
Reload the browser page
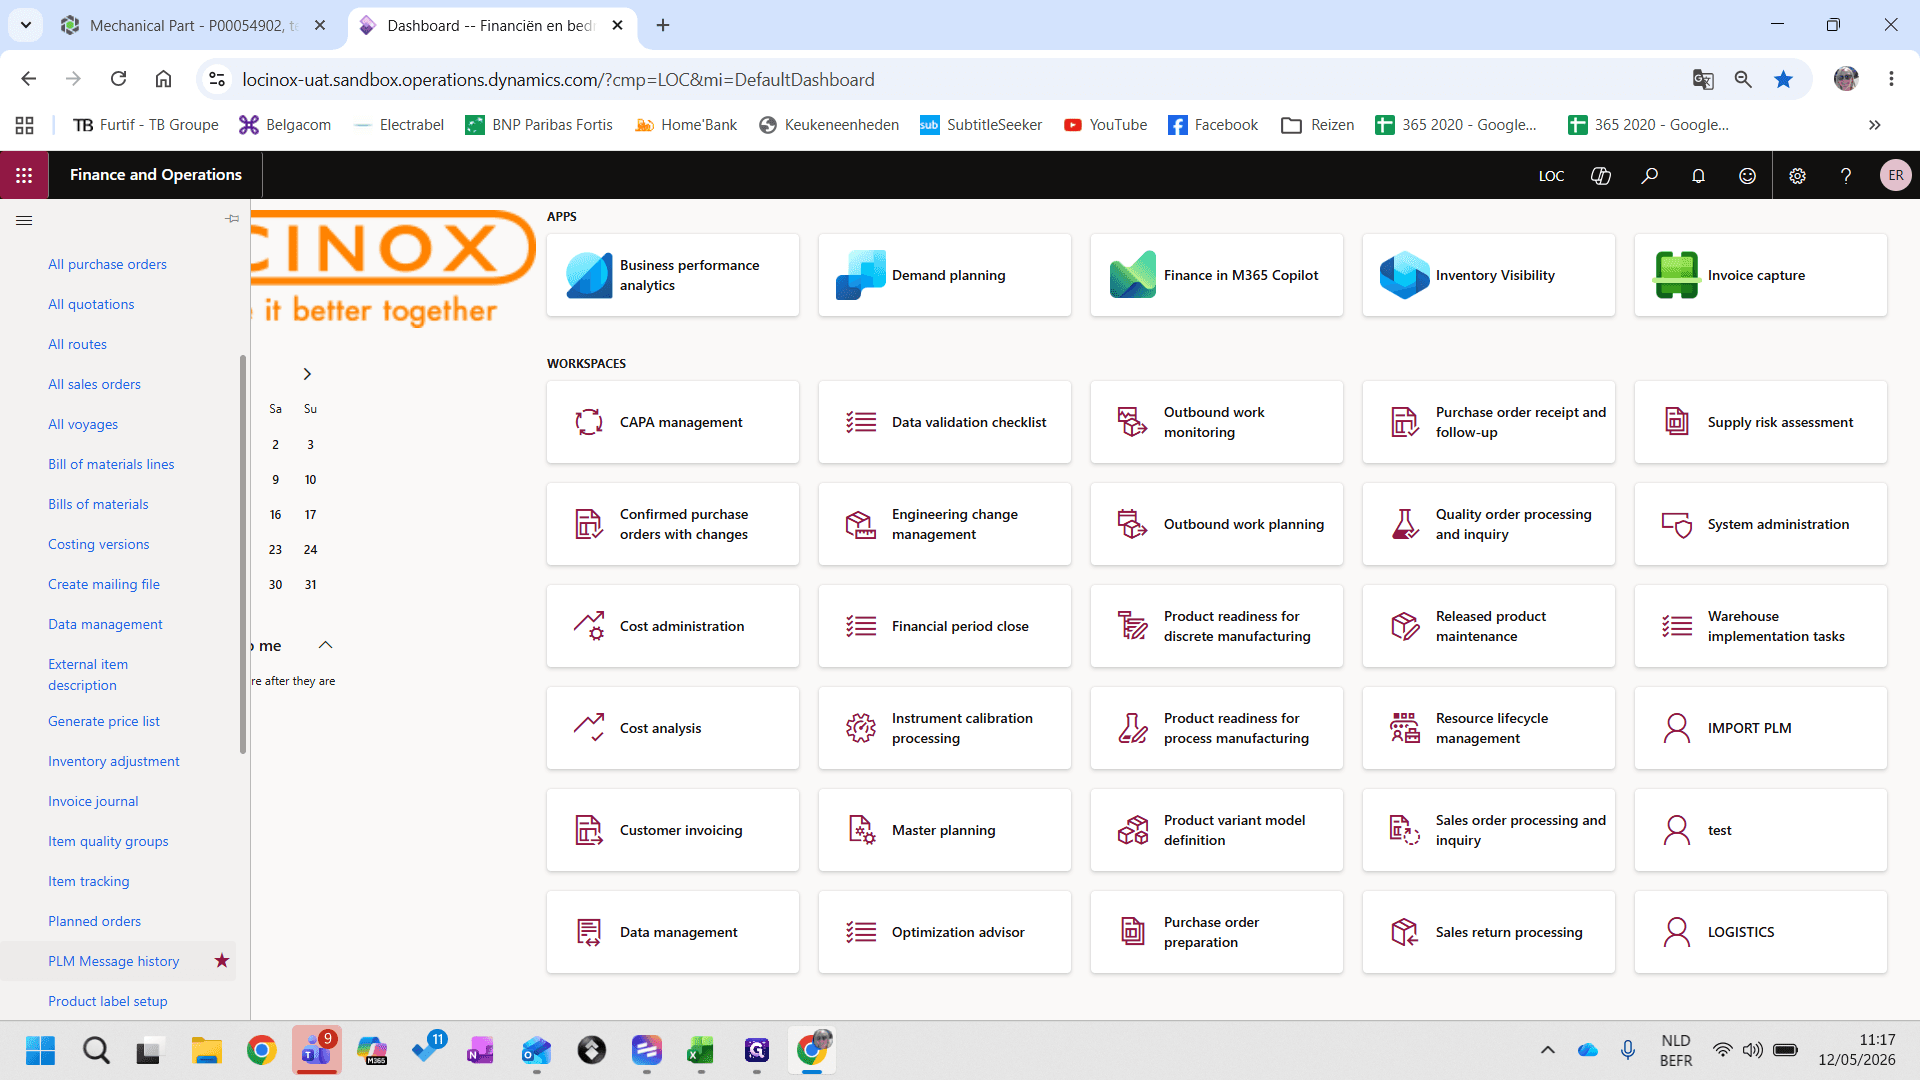click(x=118, y=79)
